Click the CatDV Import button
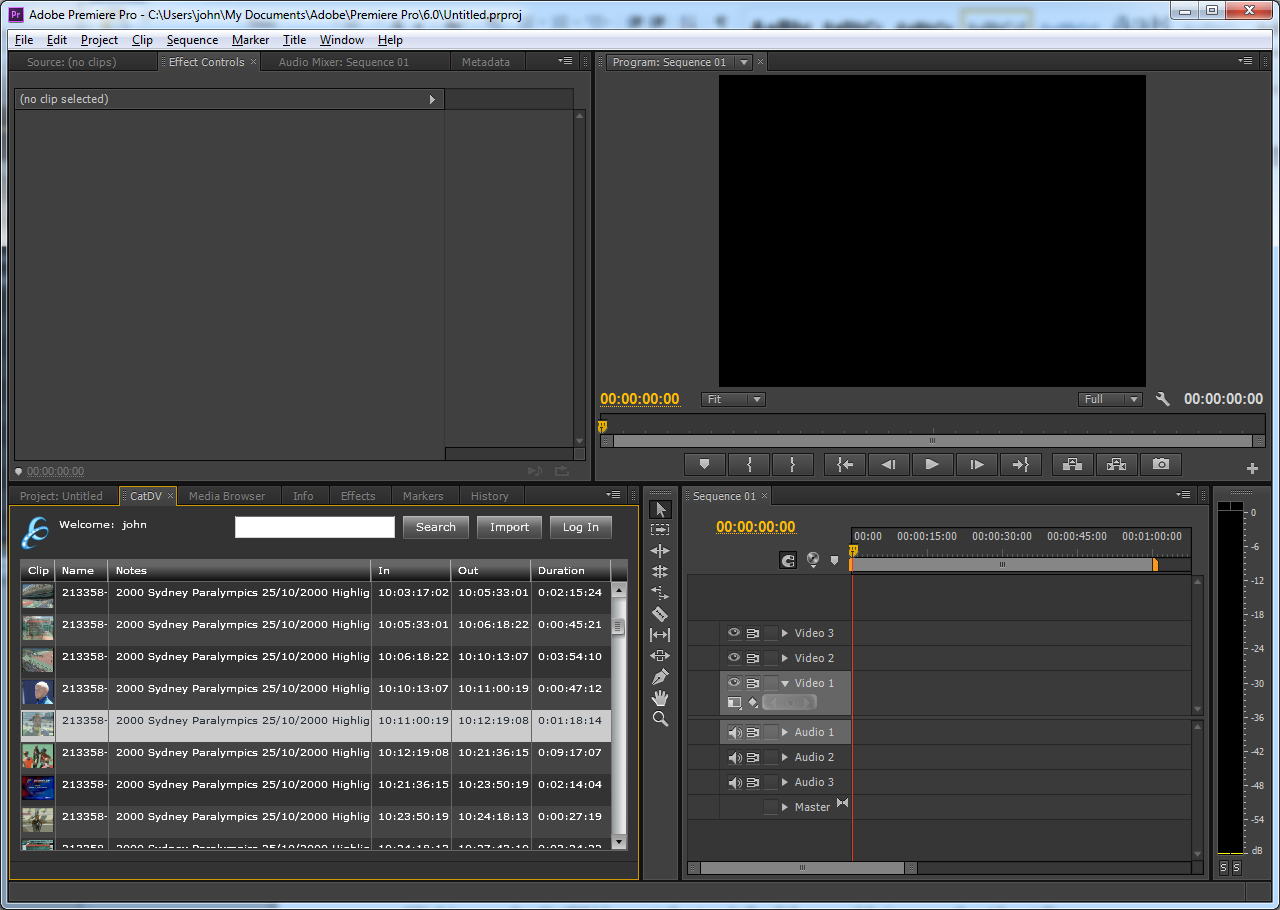This screenshot has height=910, width=1280. tap(509, 527)
